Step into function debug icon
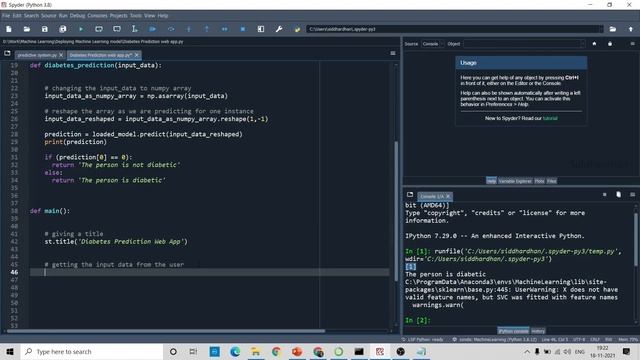Image resolution: width=640 pixels, height=360 pixels. 189,29
